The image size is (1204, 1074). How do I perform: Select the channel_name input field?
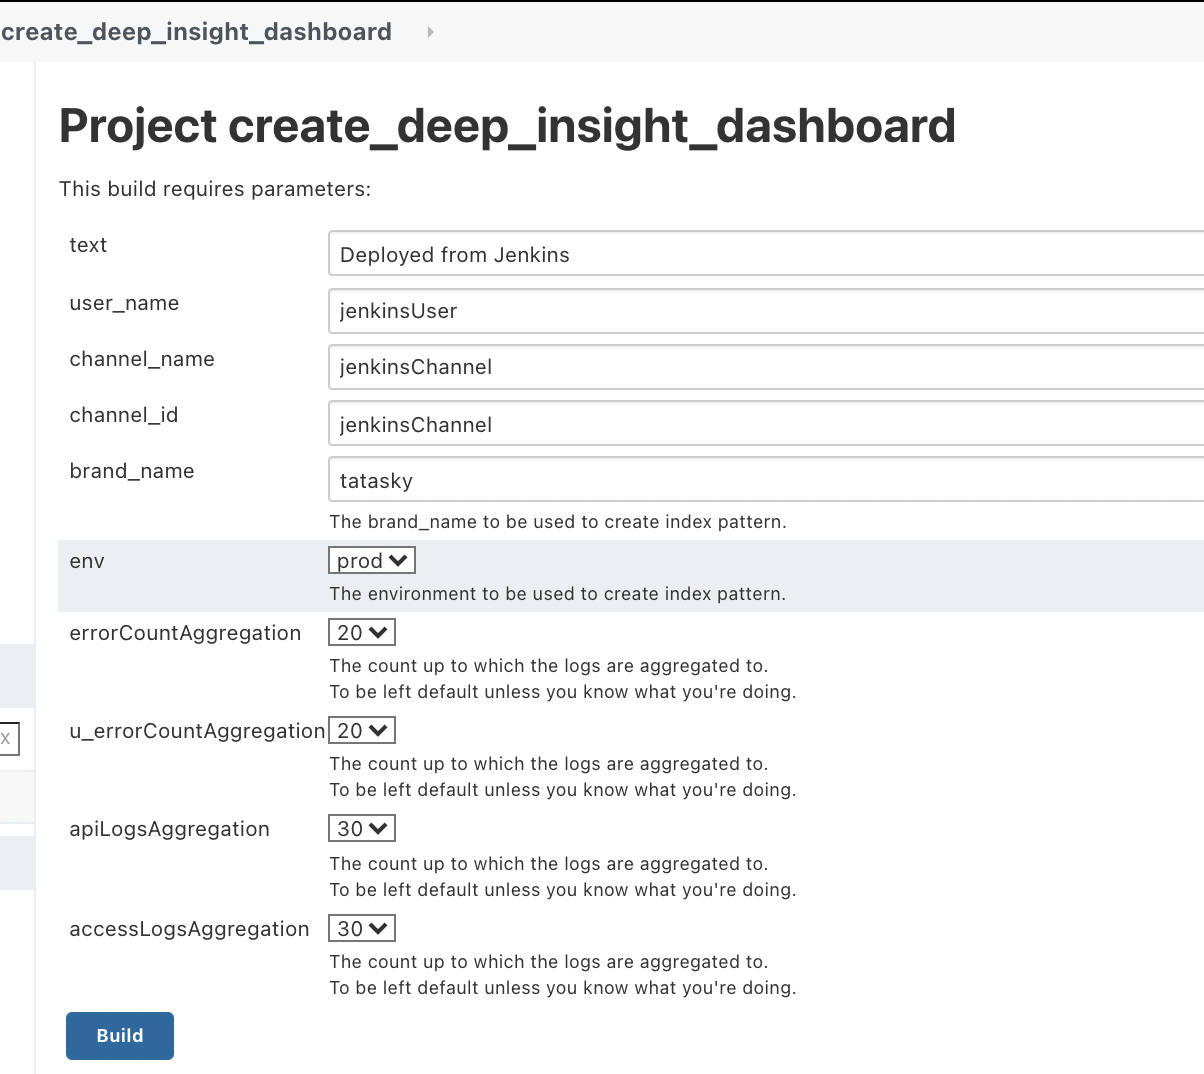[x=765, y=367]
